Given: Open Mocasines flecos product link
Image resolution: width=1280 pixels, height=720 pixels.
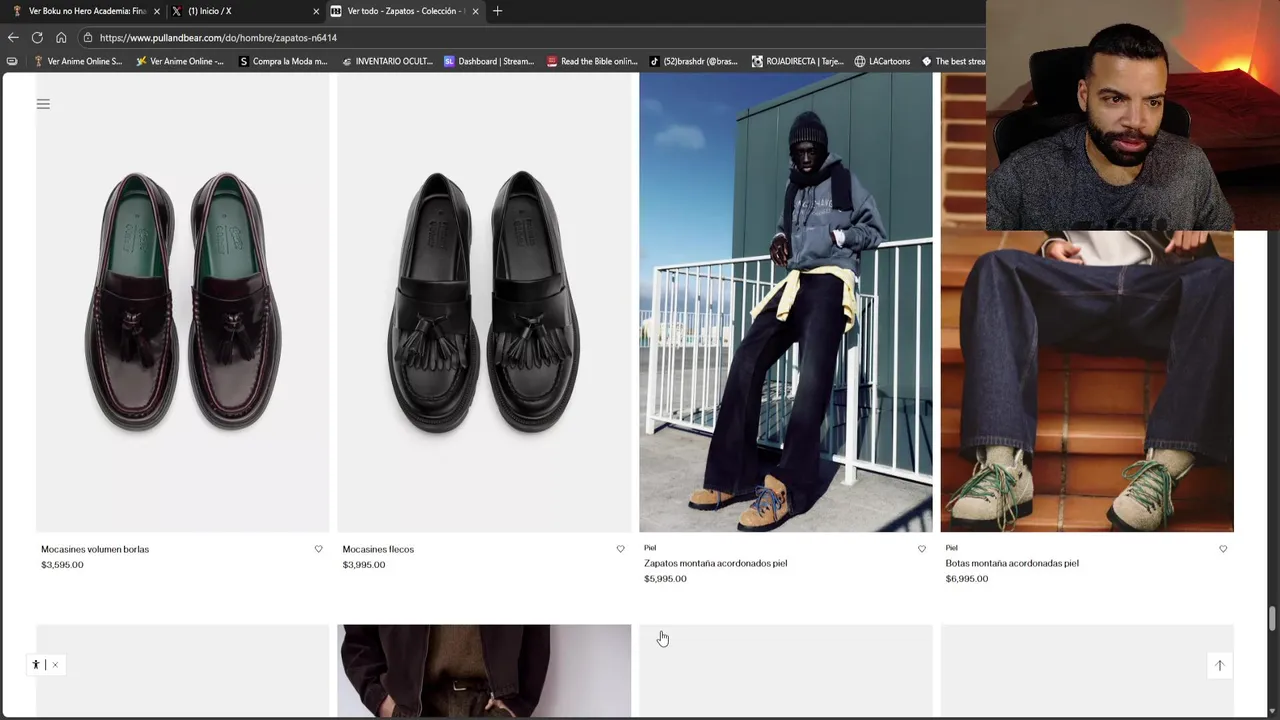Looking at the screenshot, I should tap(378, 549).
